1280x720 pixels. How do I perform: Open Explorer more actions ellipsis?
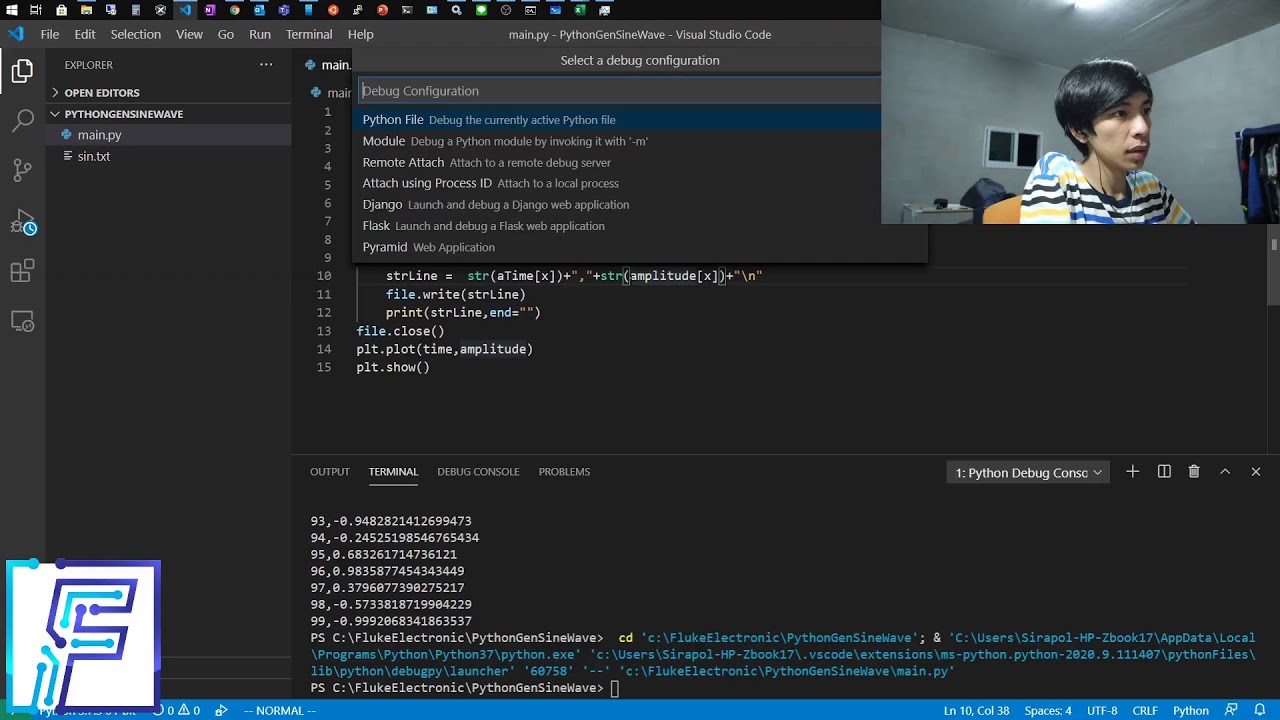point(266,65)
